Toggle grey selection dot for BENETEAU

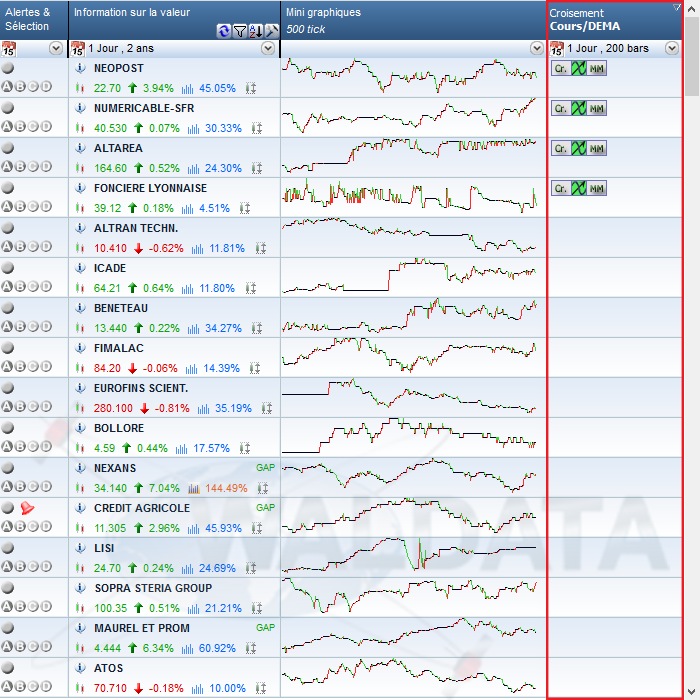(x=8, y=308)
